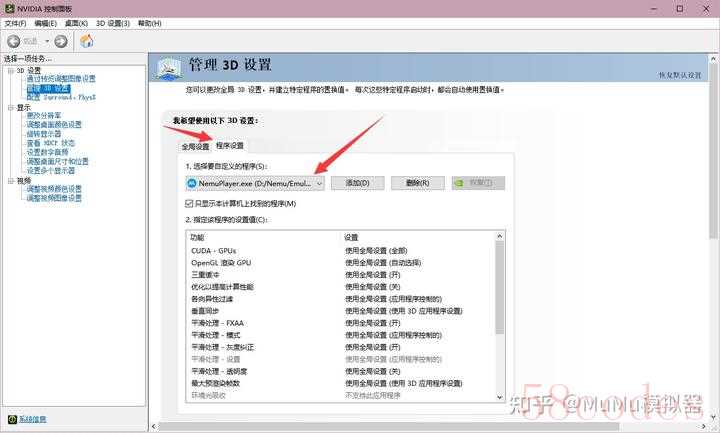Select the 平滑处理 - FXAA feature row
720x433 pixels.
click(341, 323)
